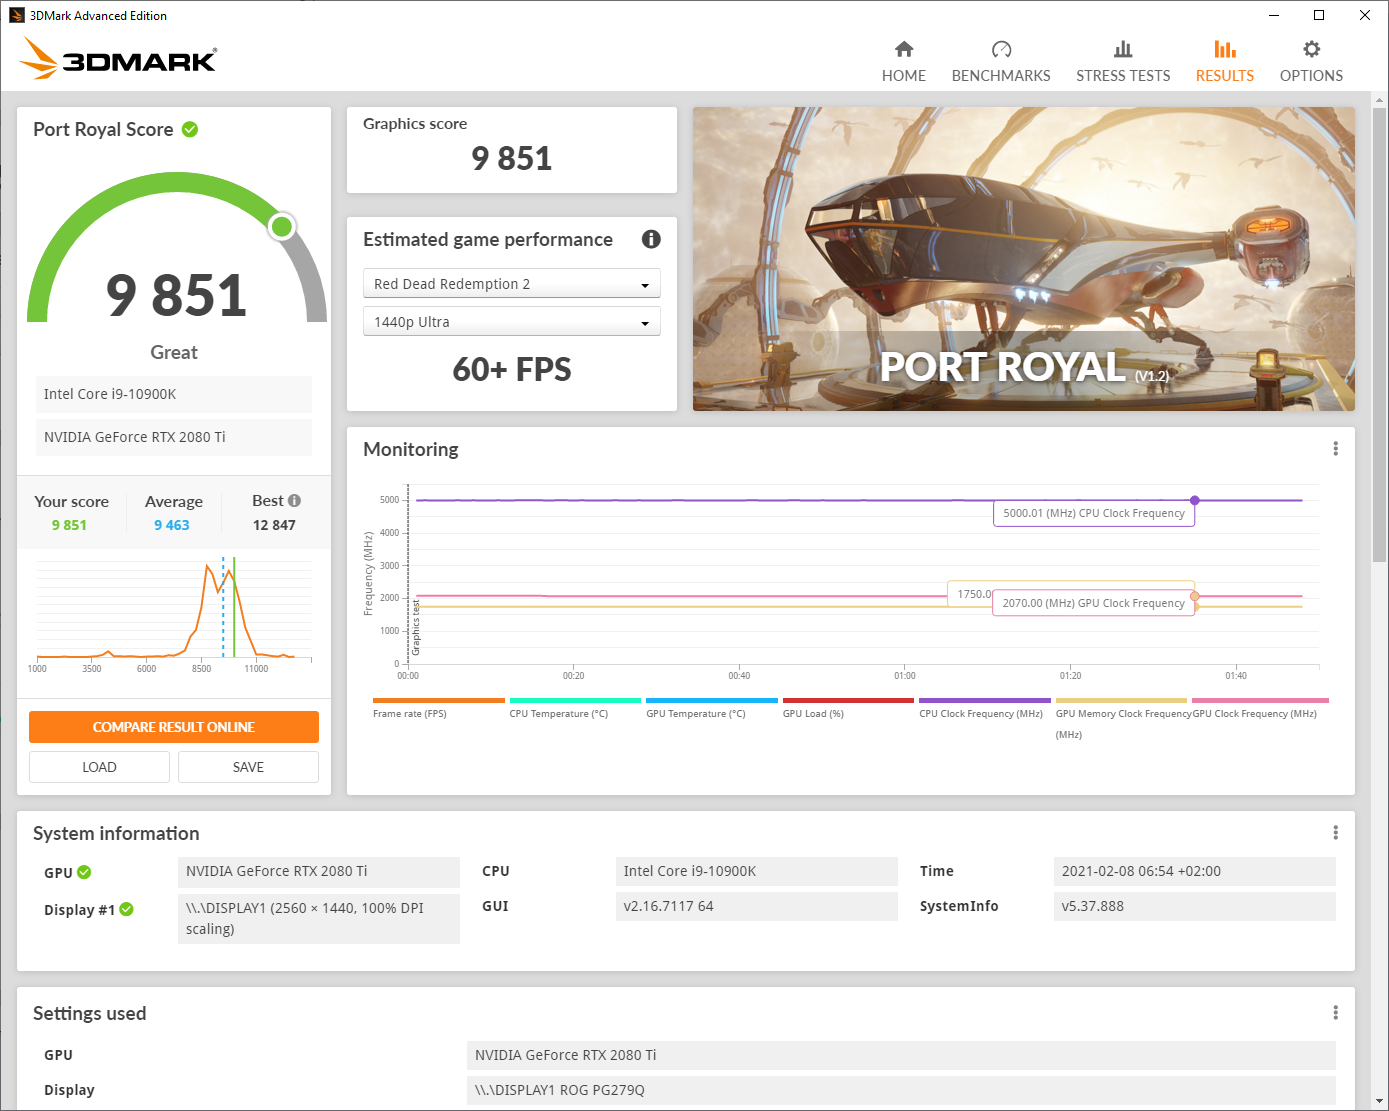Click Your score value 9 851
Image resolution: width=1389 pixels, height=1111 pixels.
(69, 525)
